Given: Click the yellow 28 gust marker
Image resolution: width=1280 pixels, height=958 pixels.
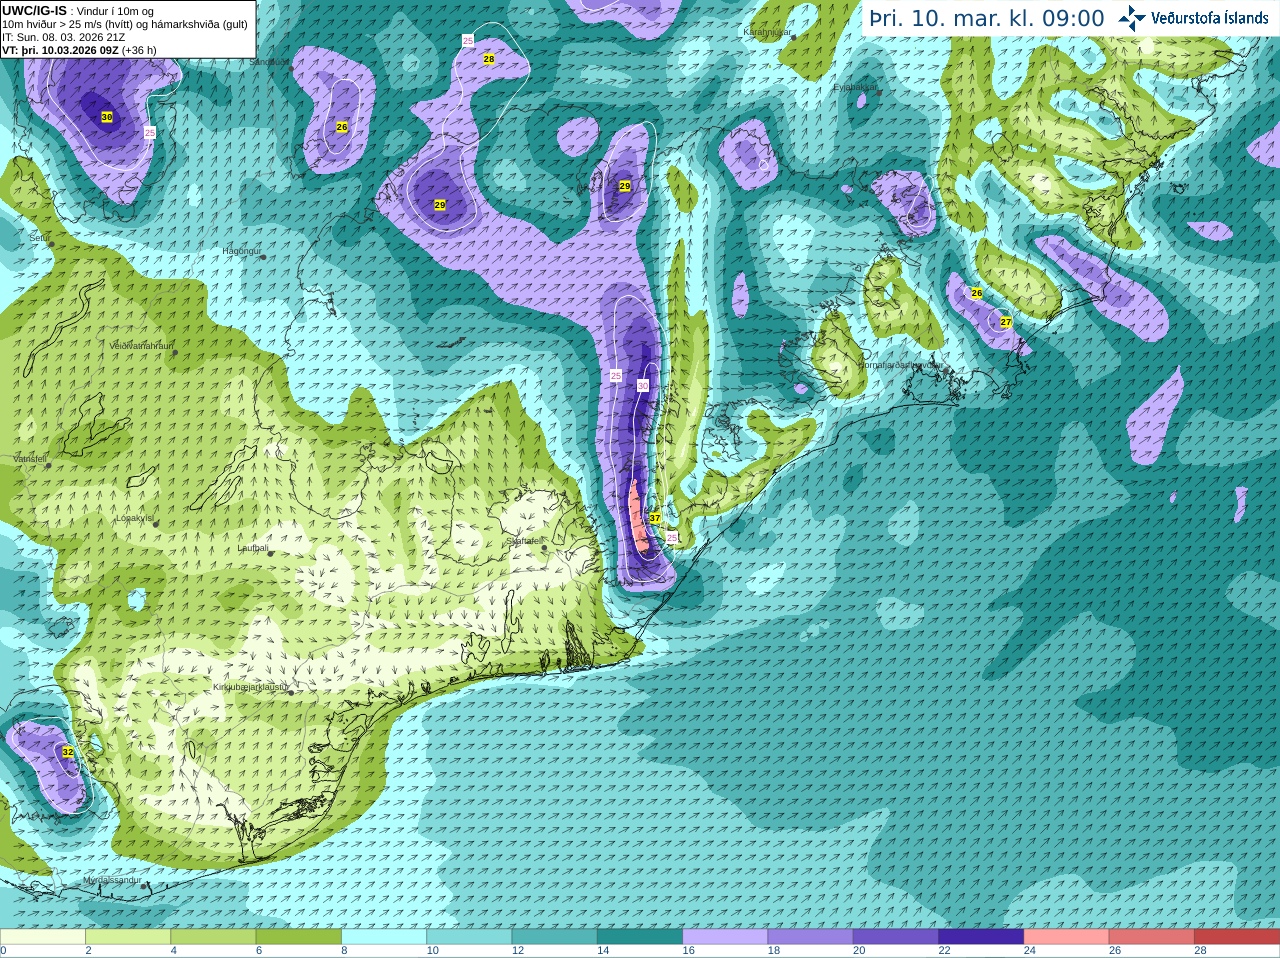Looking at the screenshot, I should (x=488, y=59).
